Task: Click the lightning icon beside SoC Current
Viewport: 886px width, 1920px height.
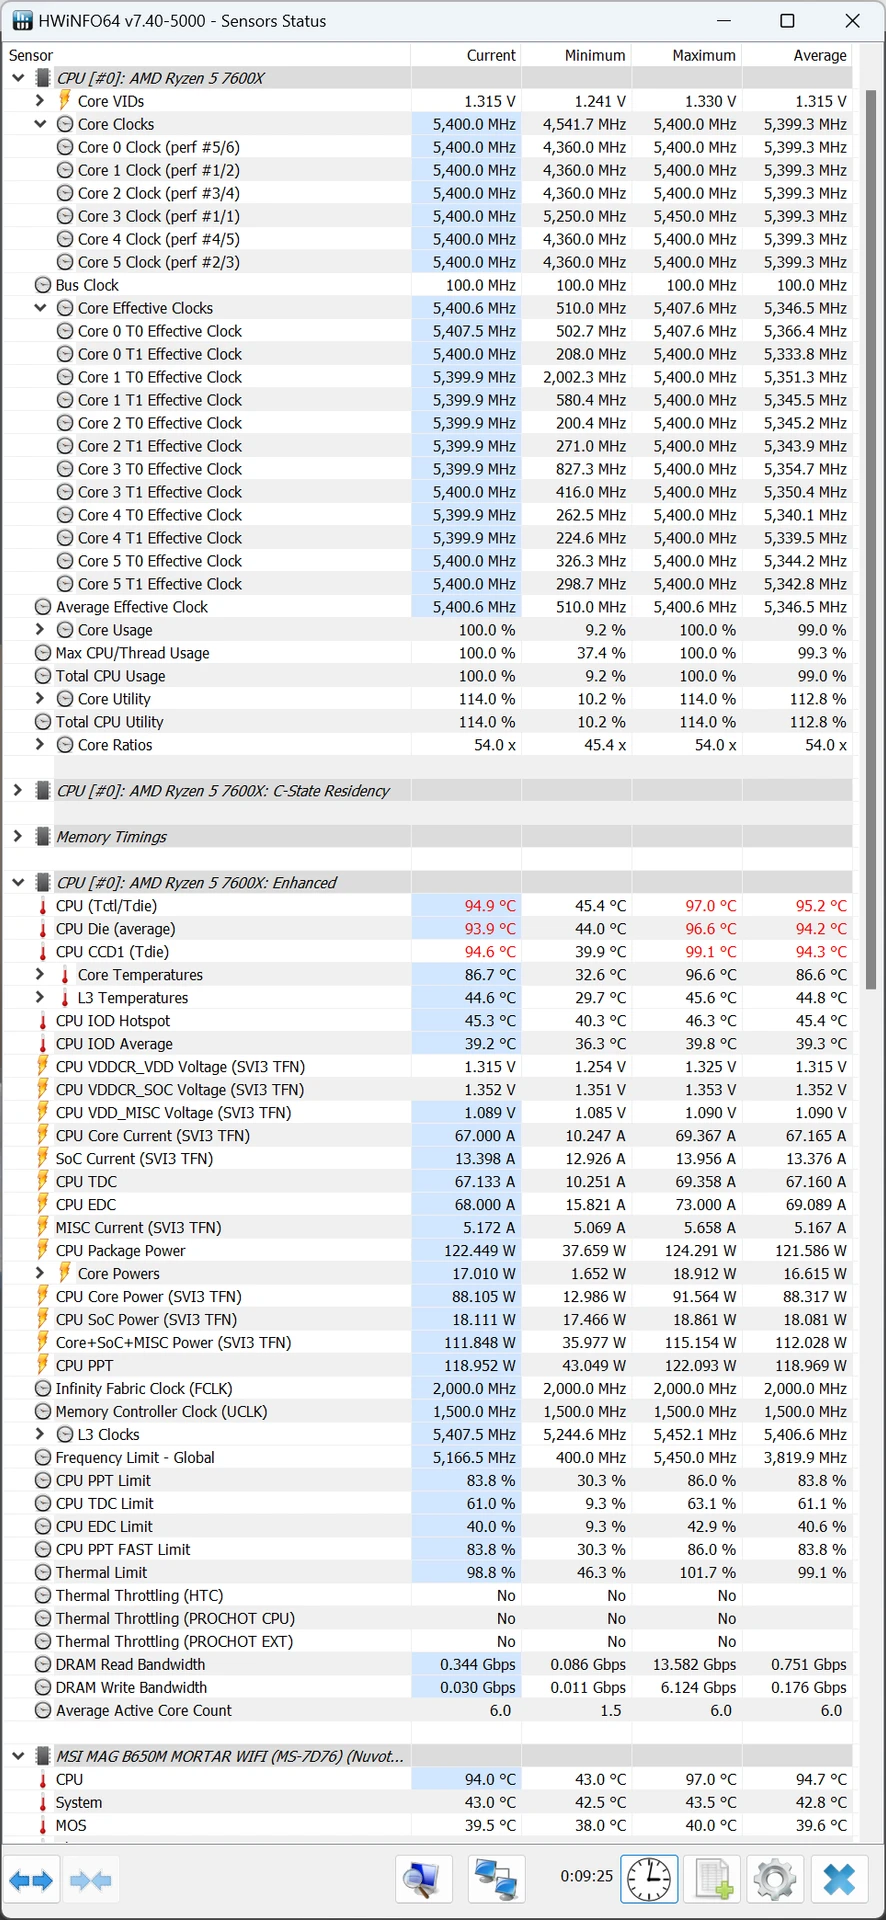Action: 43,1158
